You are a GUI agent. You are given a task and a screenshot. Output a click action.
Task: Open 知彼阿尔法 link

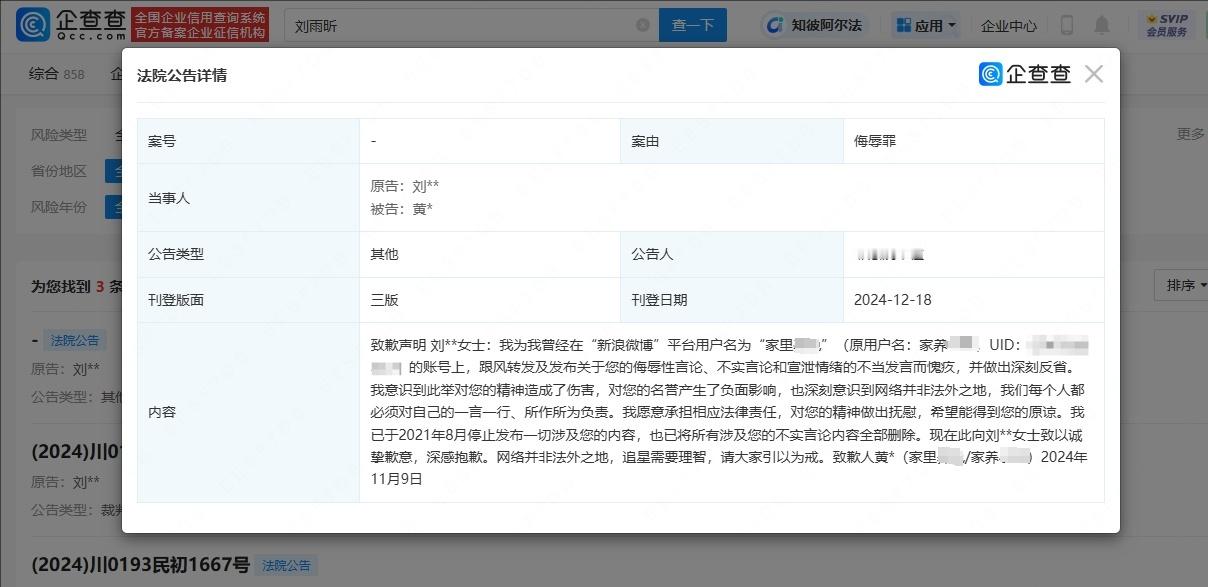tap(814, 25)
